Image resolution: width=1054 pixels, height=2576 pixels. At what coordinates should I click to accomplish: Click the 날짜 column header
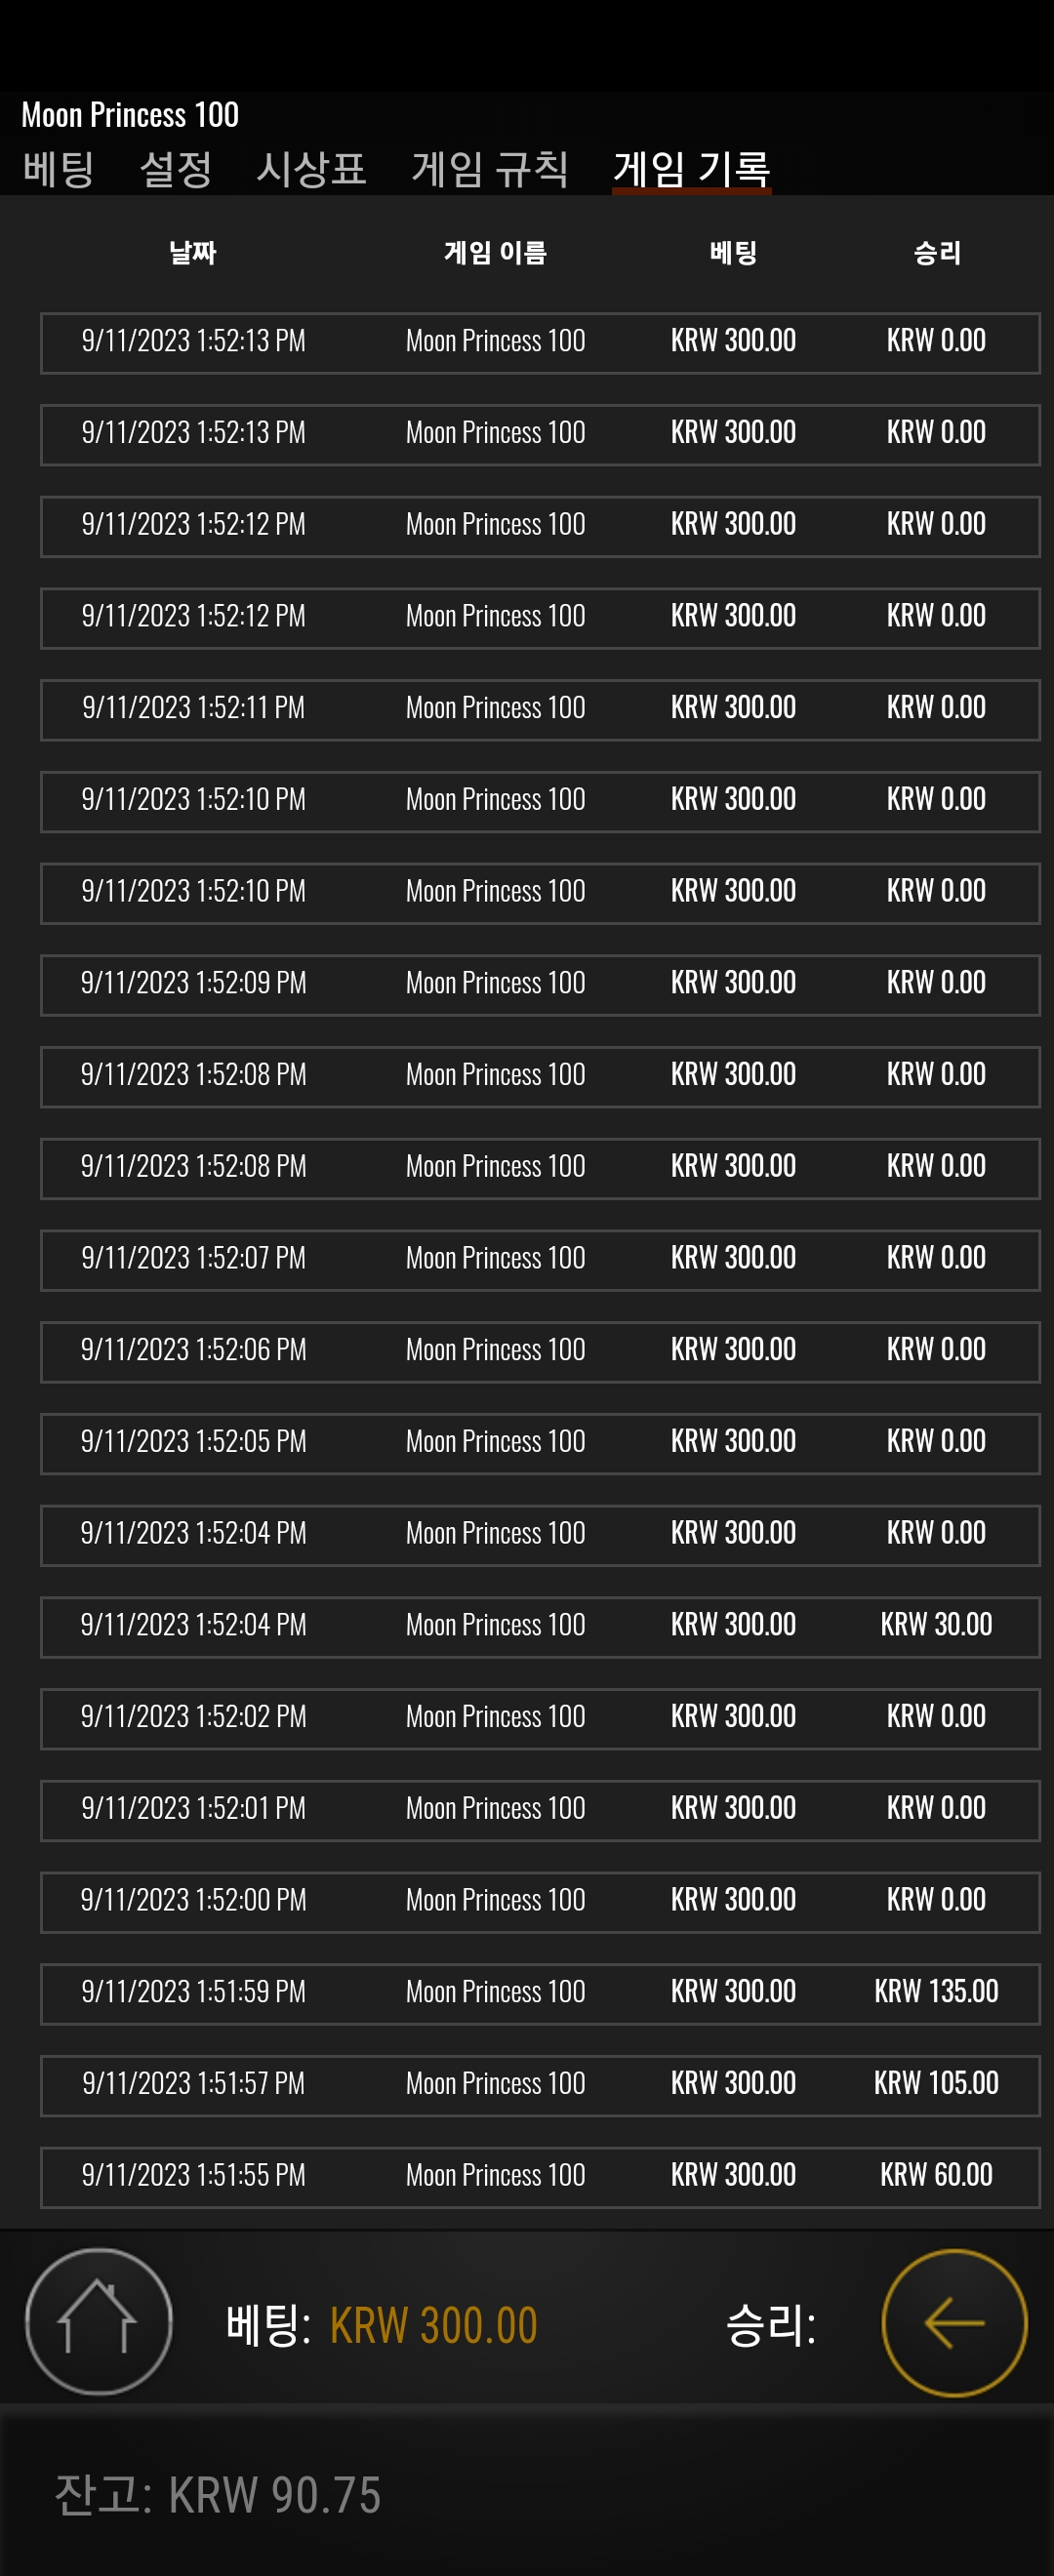pos(193,252)
